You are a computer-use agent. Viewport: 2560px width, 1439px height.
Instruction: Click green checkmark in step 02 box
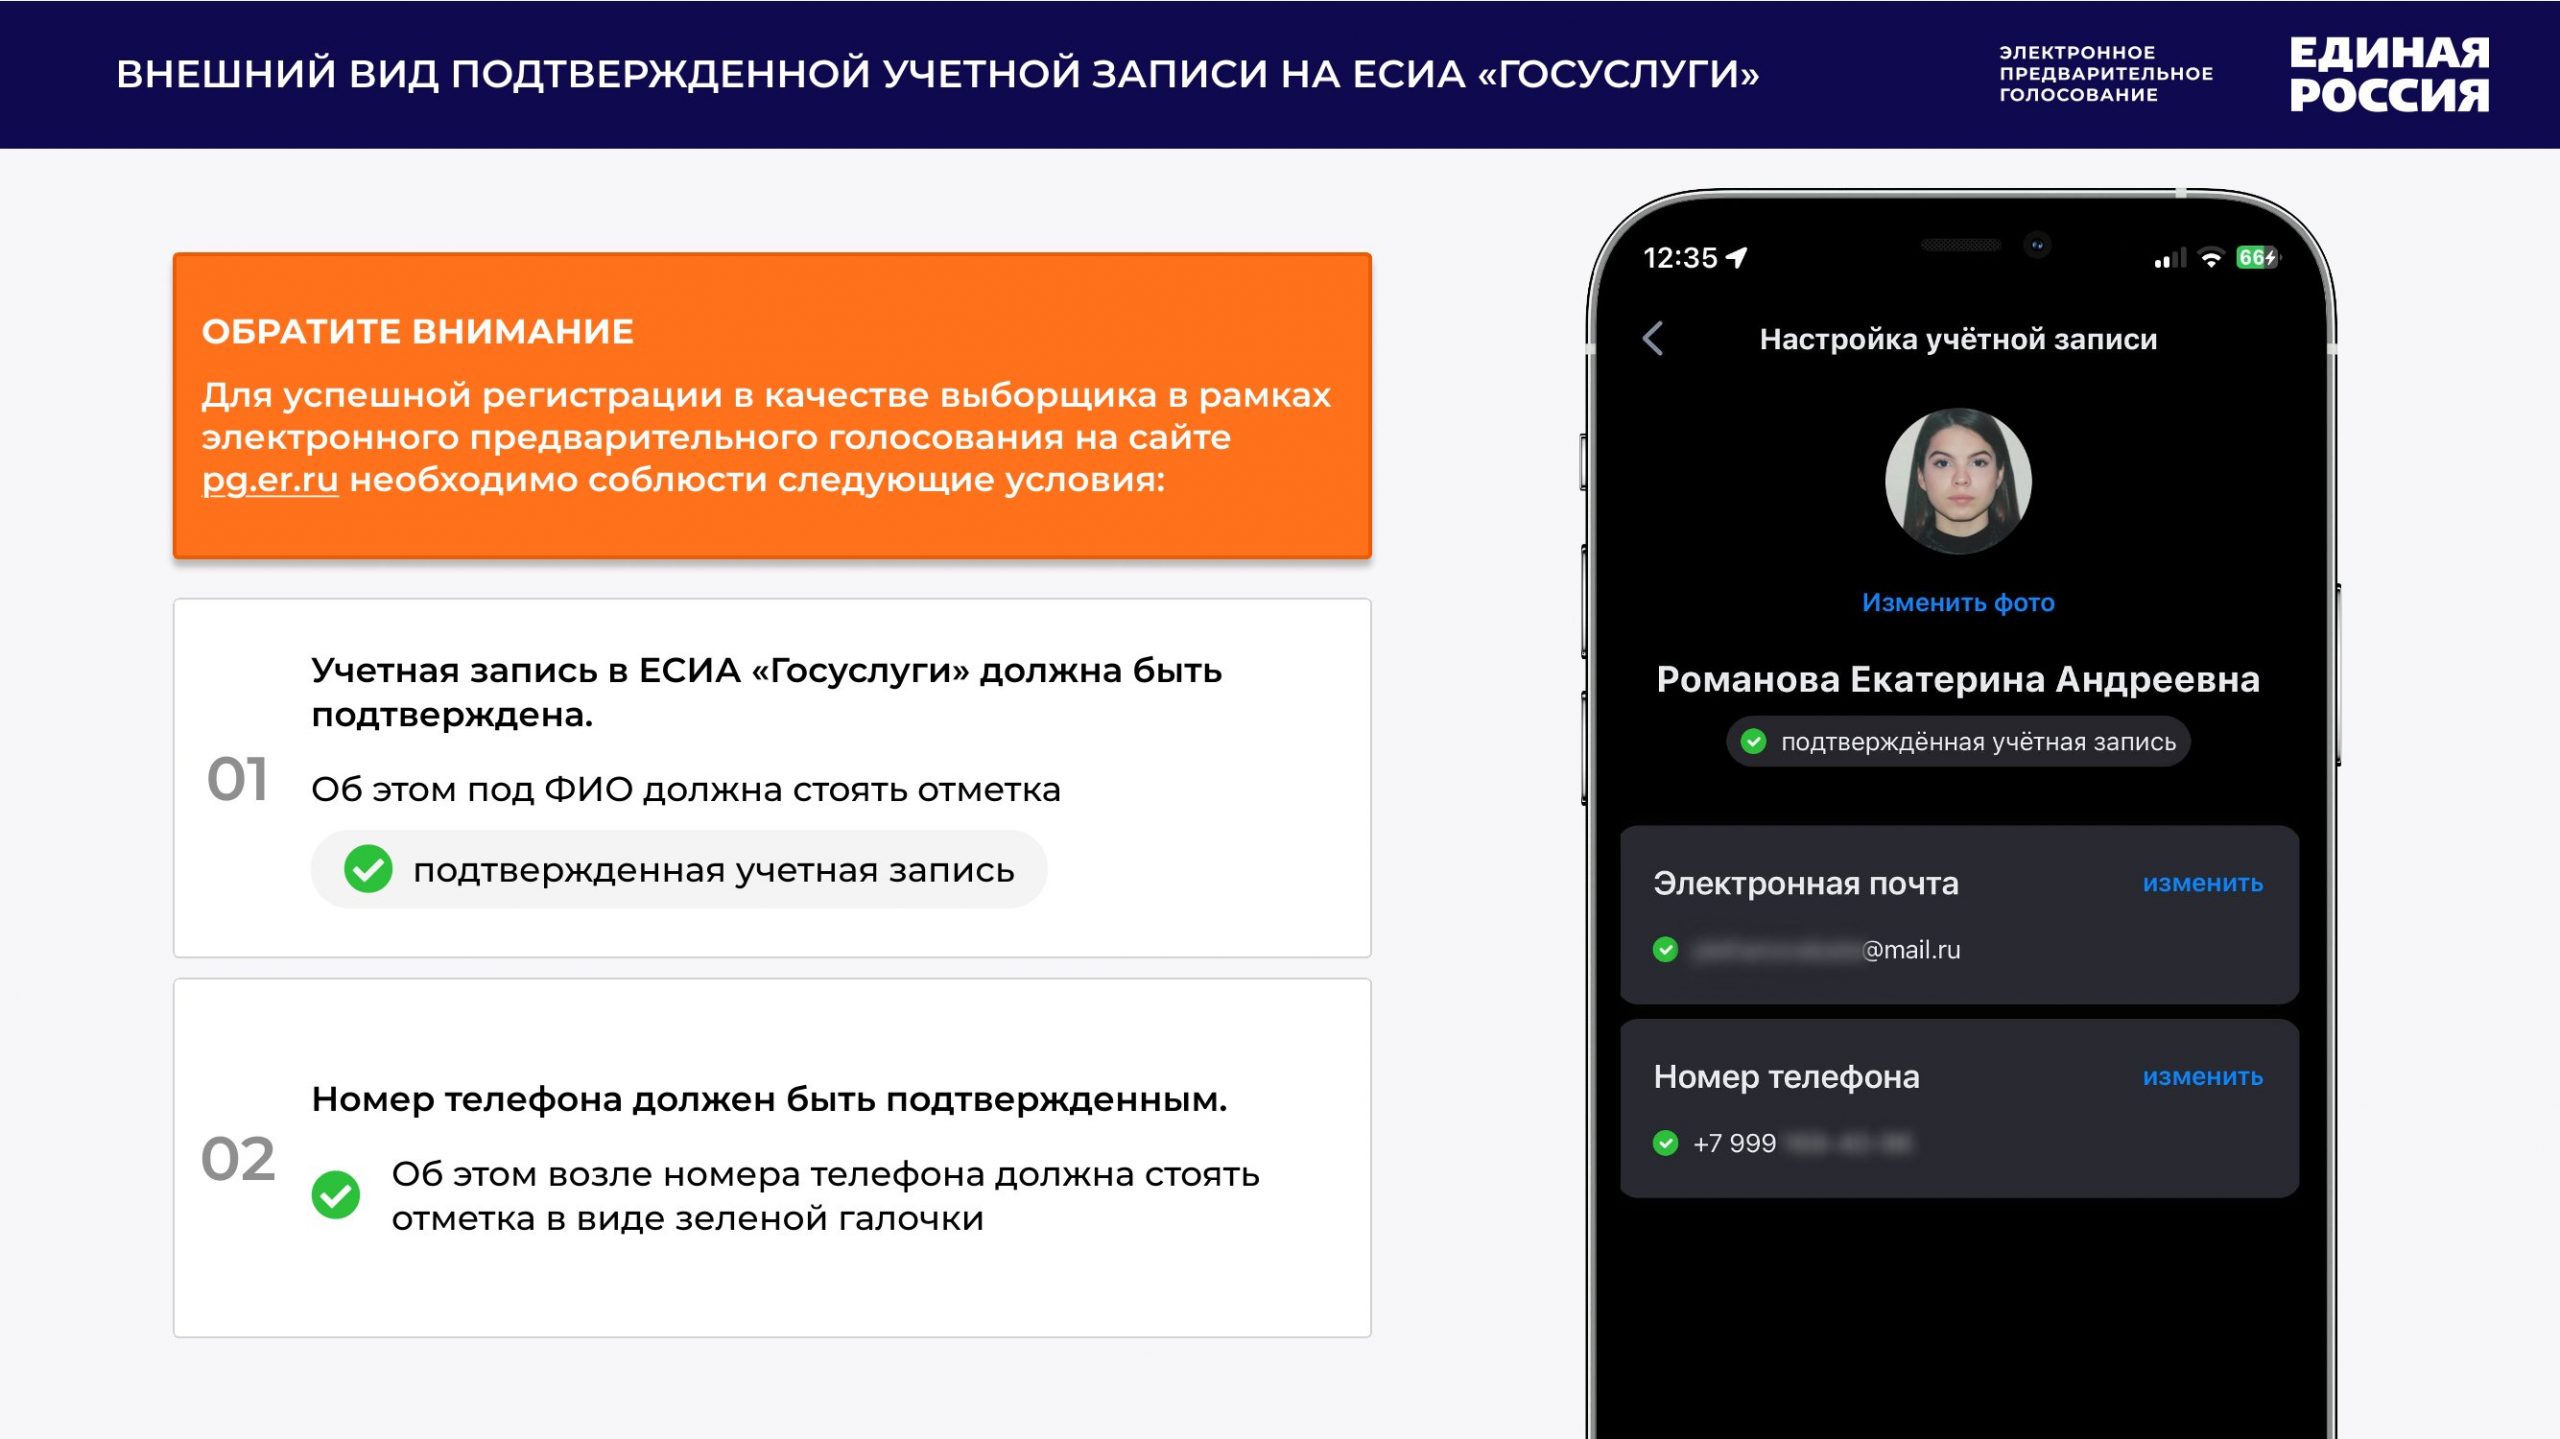click(x=336, y=1195)
